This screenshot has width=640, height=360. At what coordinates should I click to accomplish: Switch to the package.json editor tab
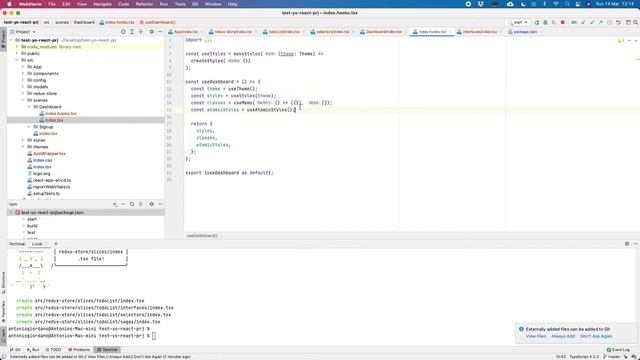(x=525, y=32)
